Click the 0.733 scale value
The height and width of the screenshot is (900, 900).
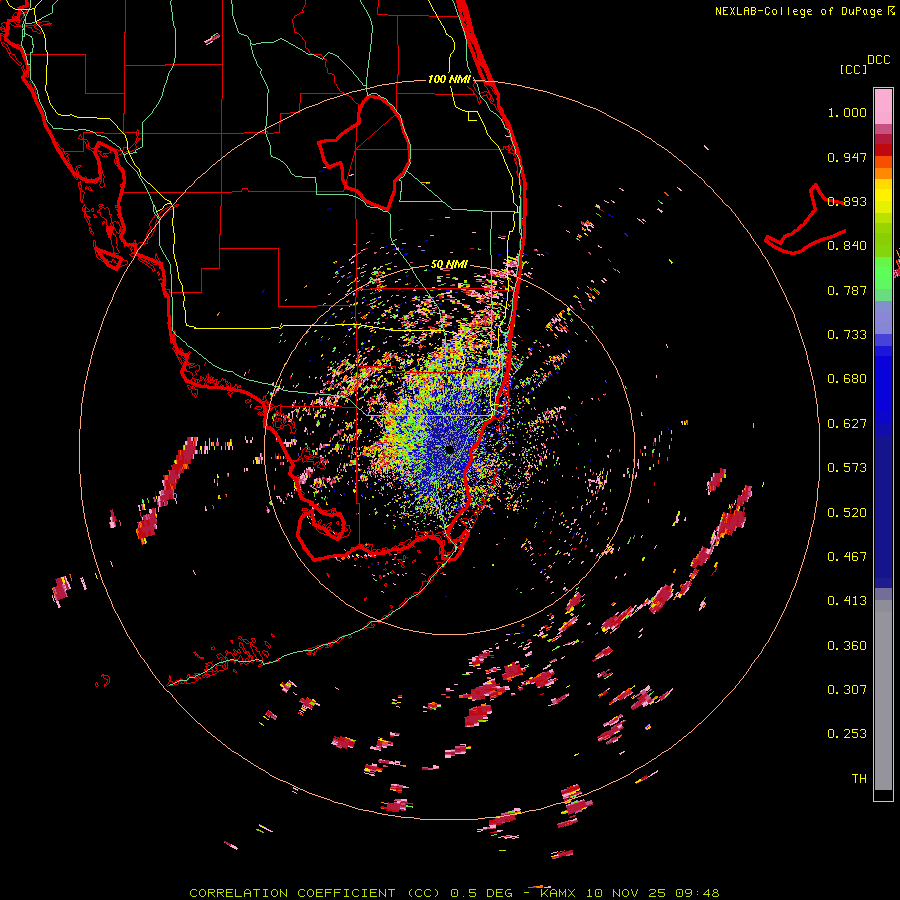[x=847, y=335]
